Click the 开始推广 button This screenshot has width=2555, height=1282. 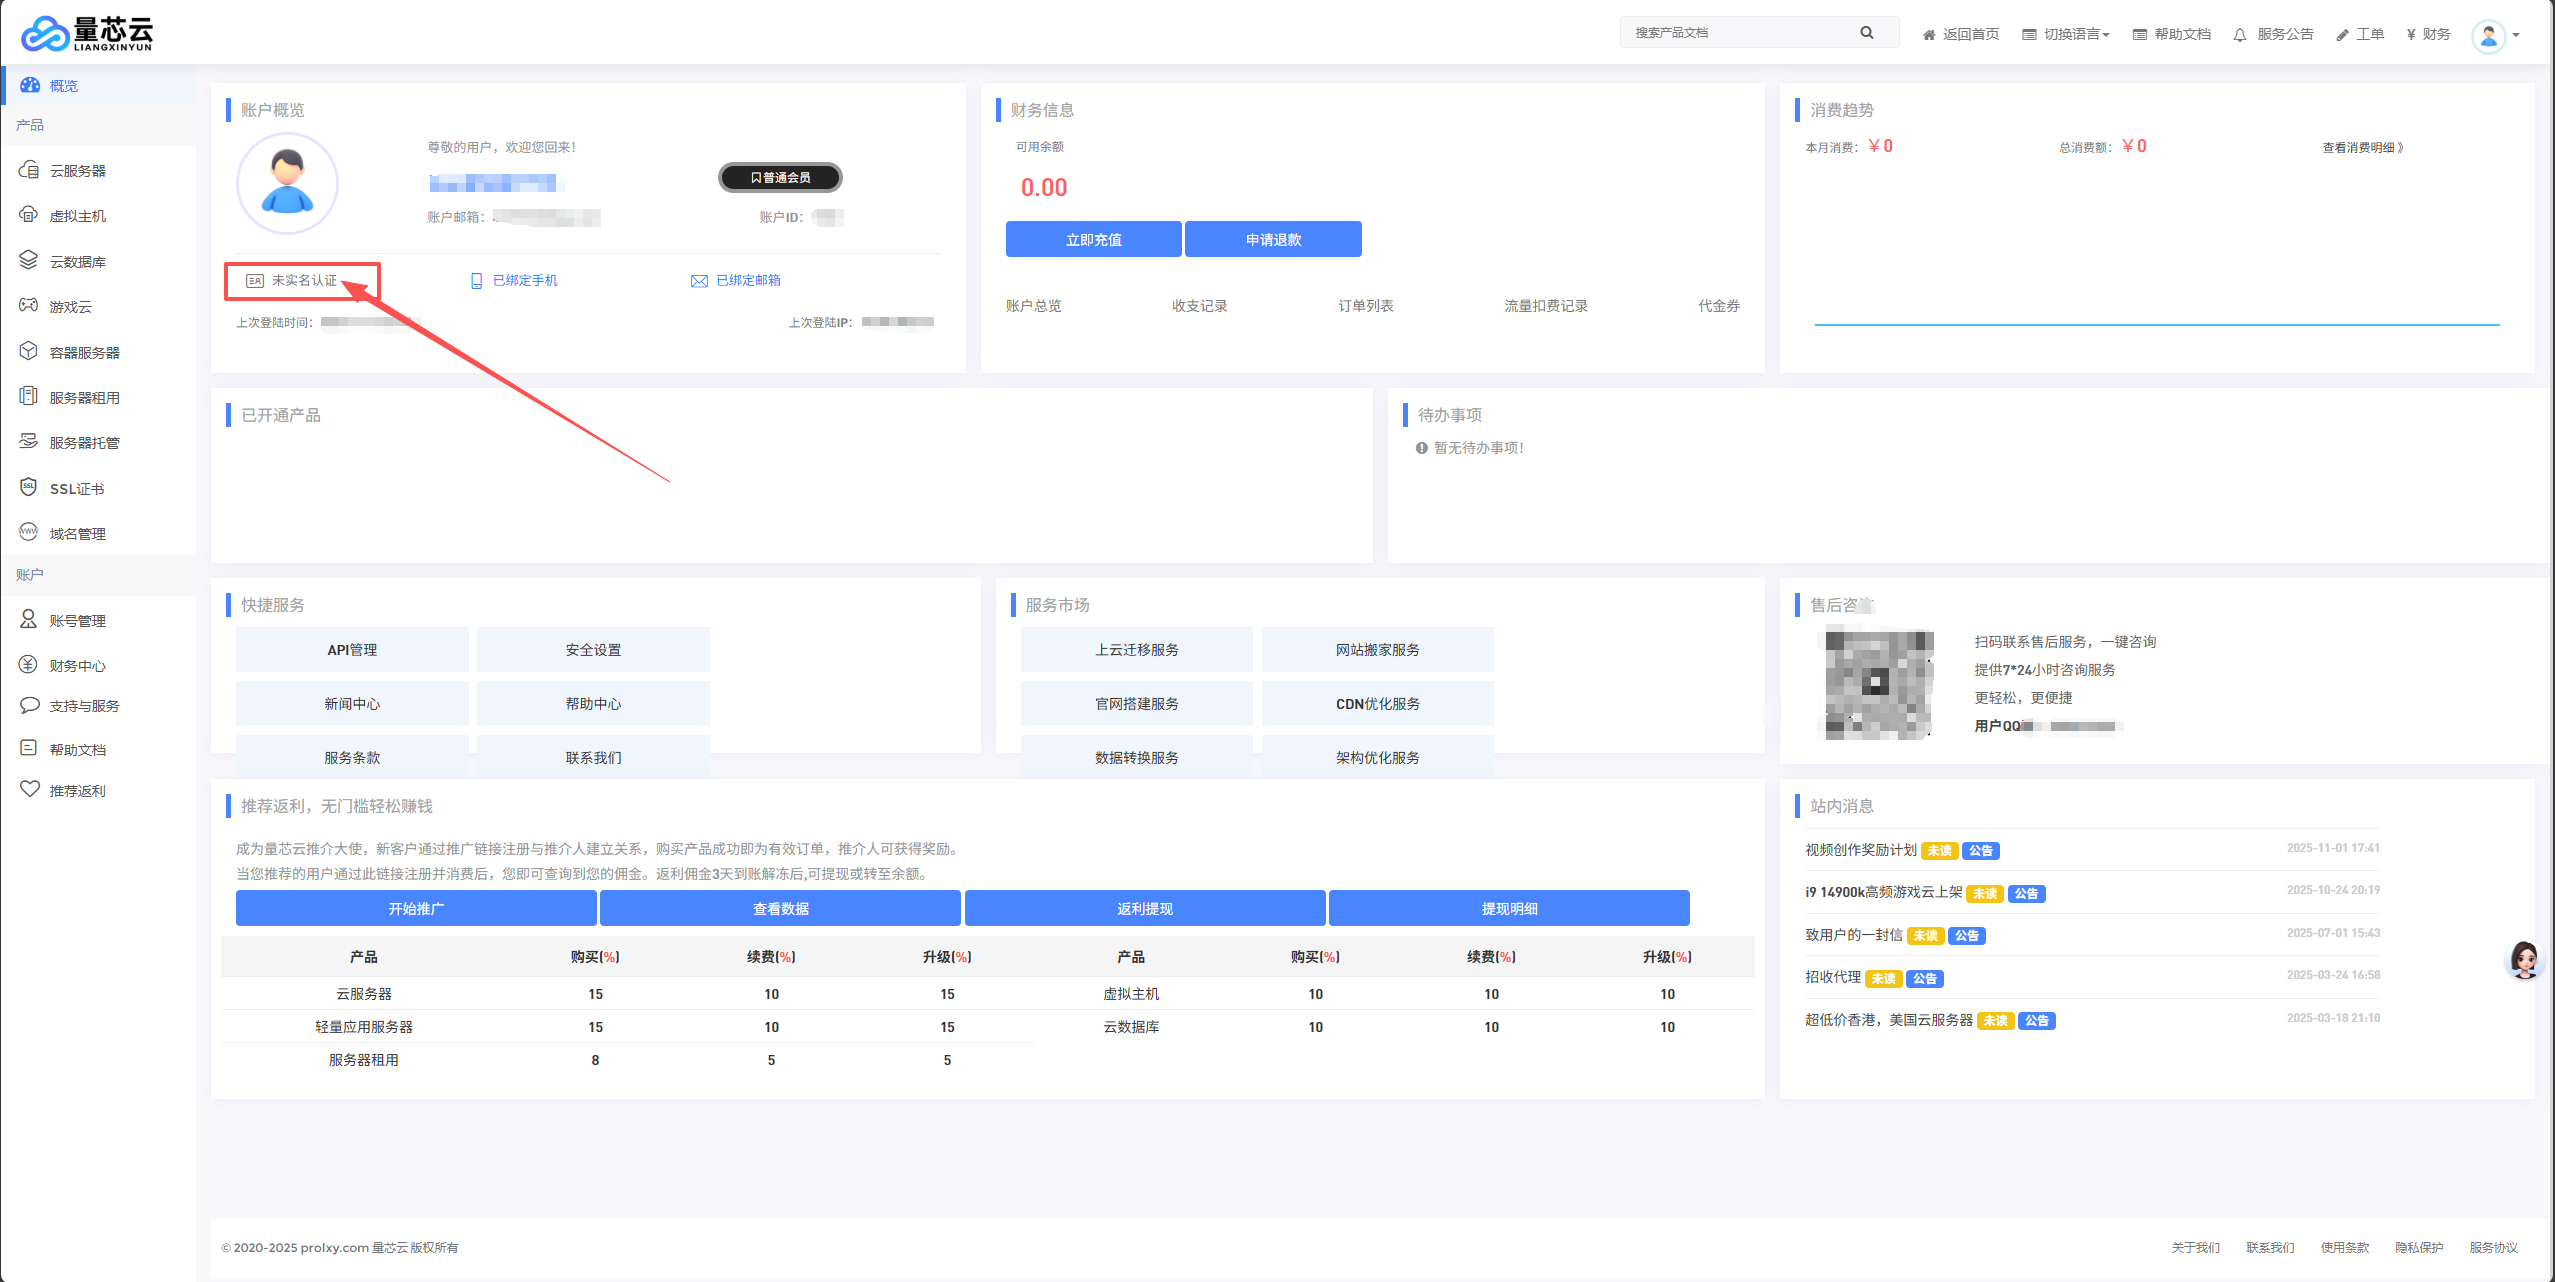click(x=416, y=908)
